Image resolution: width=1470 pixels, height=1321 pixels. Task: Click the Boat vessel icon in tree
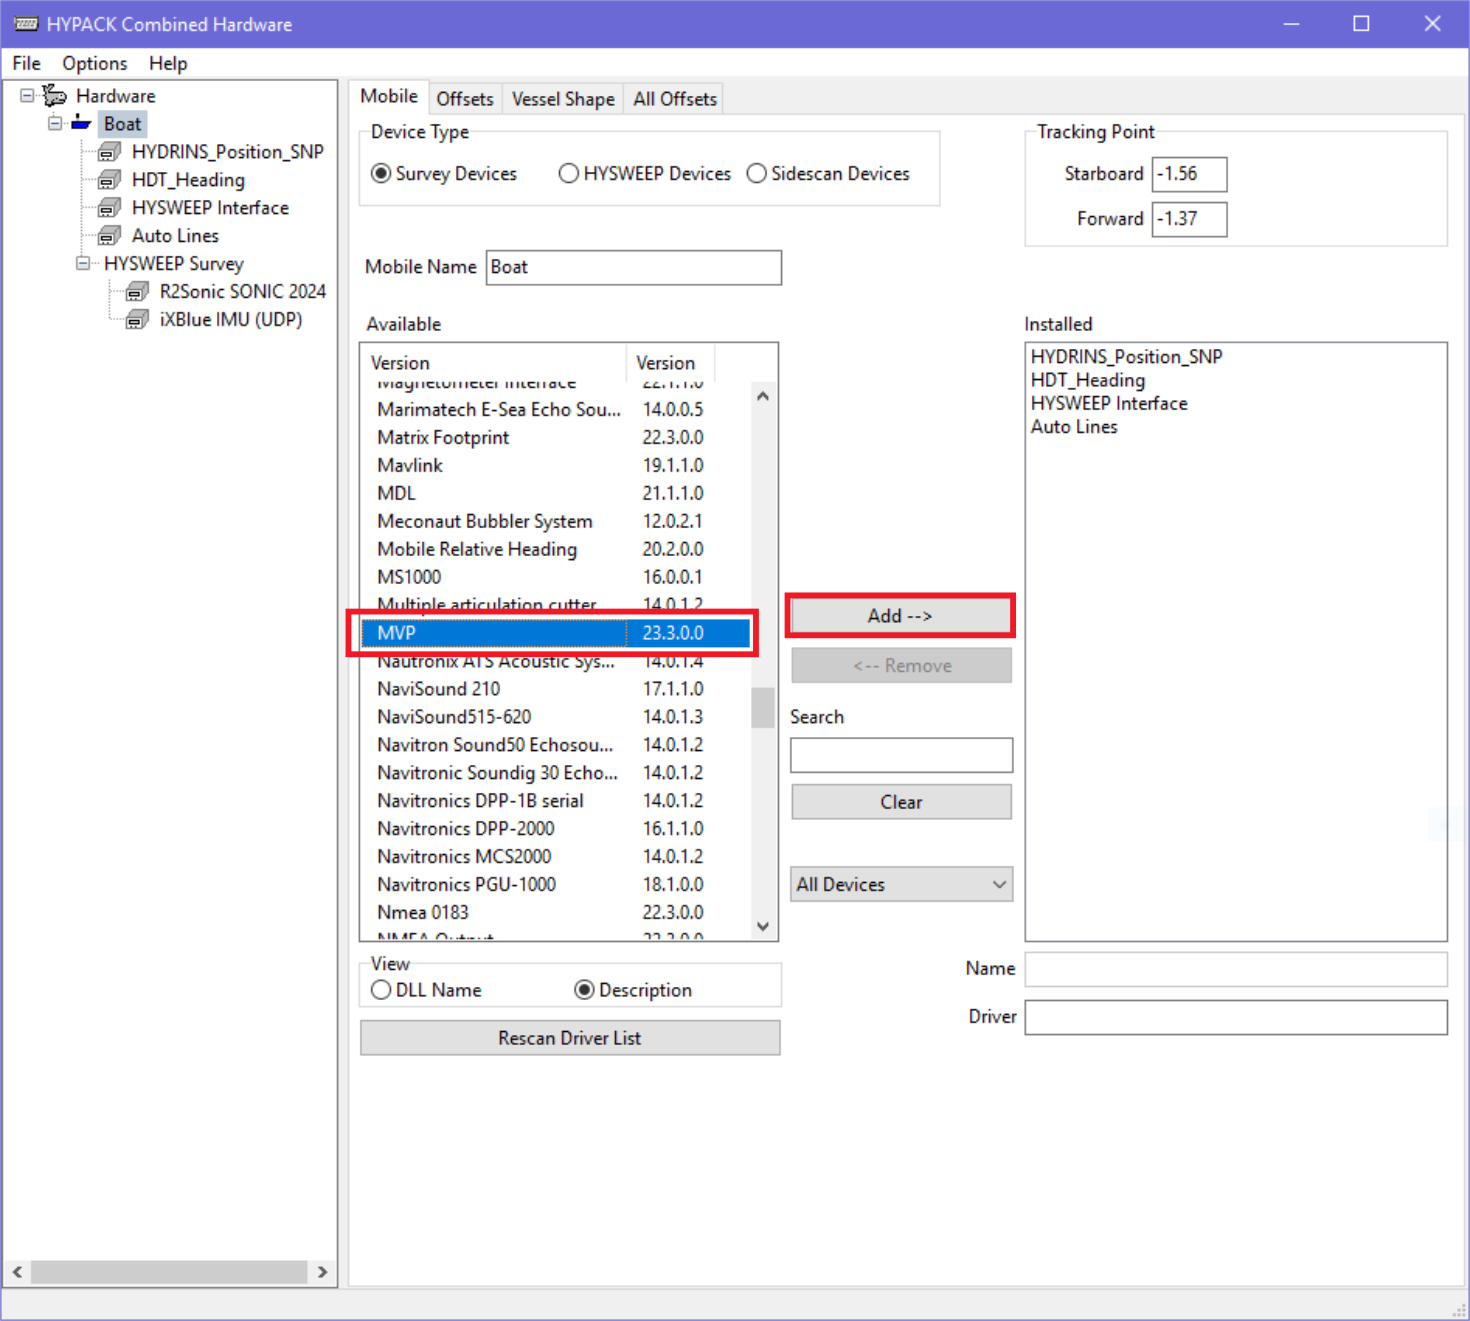tap(81, 124)
